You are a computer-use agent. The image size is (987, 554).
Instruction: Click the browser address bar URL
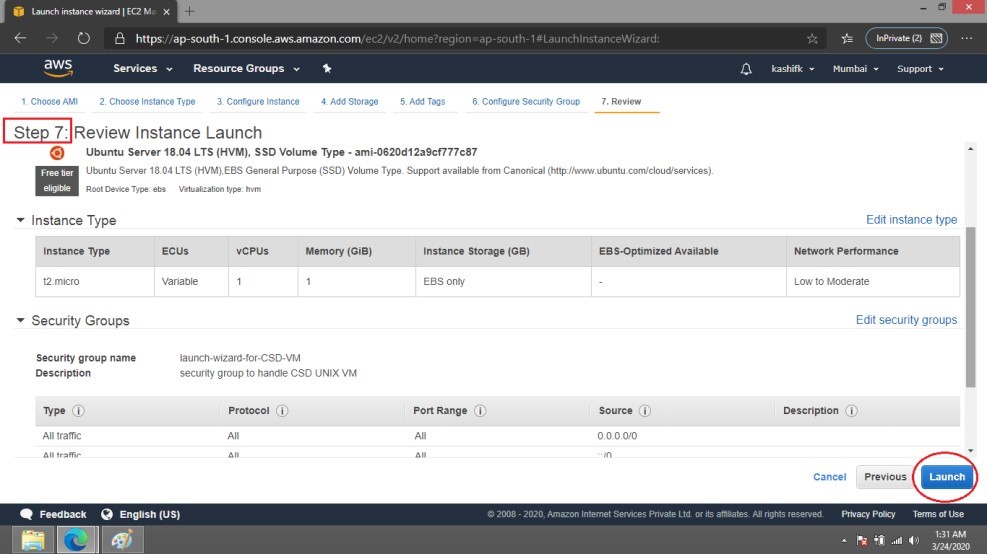click(397, 38)
